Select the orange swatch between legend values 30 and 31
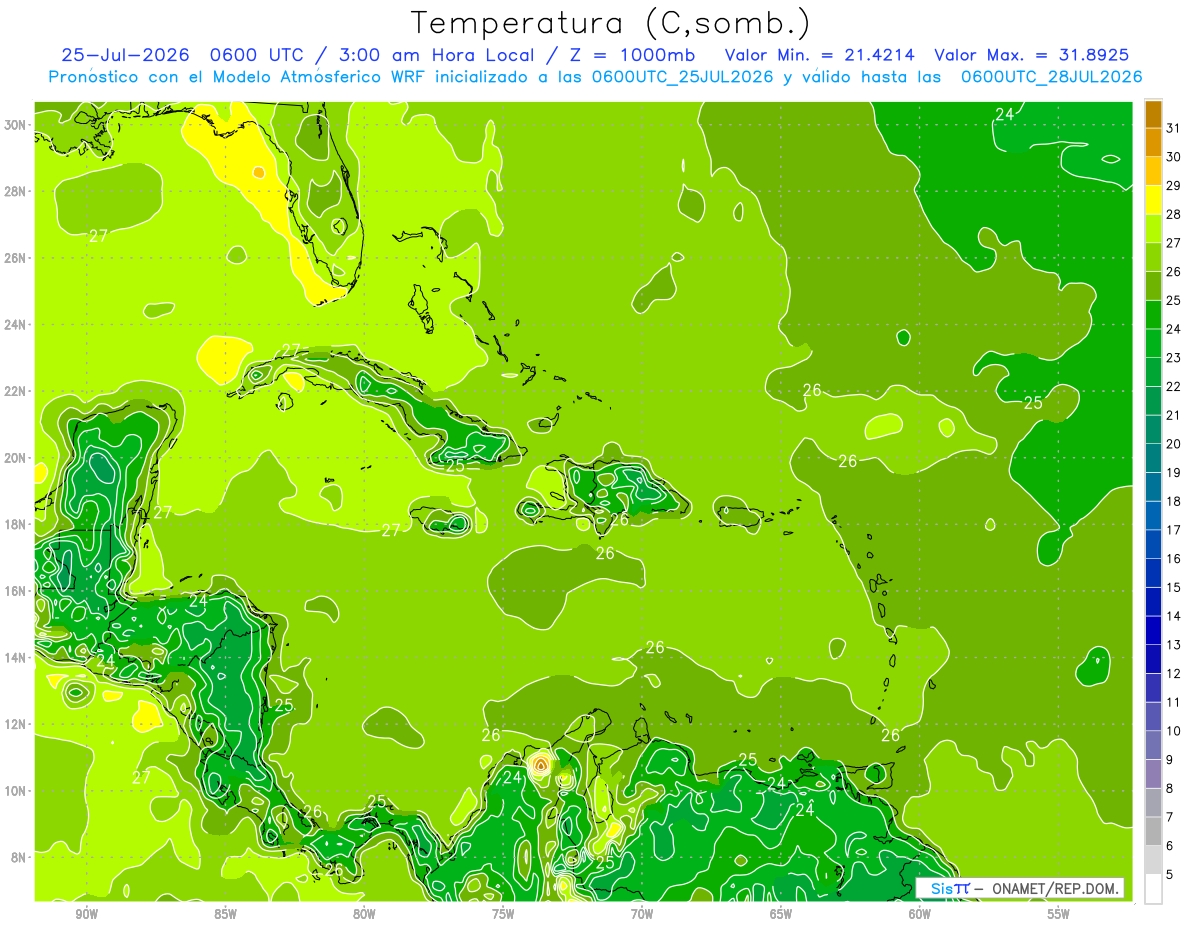 tap(1153, 141)
